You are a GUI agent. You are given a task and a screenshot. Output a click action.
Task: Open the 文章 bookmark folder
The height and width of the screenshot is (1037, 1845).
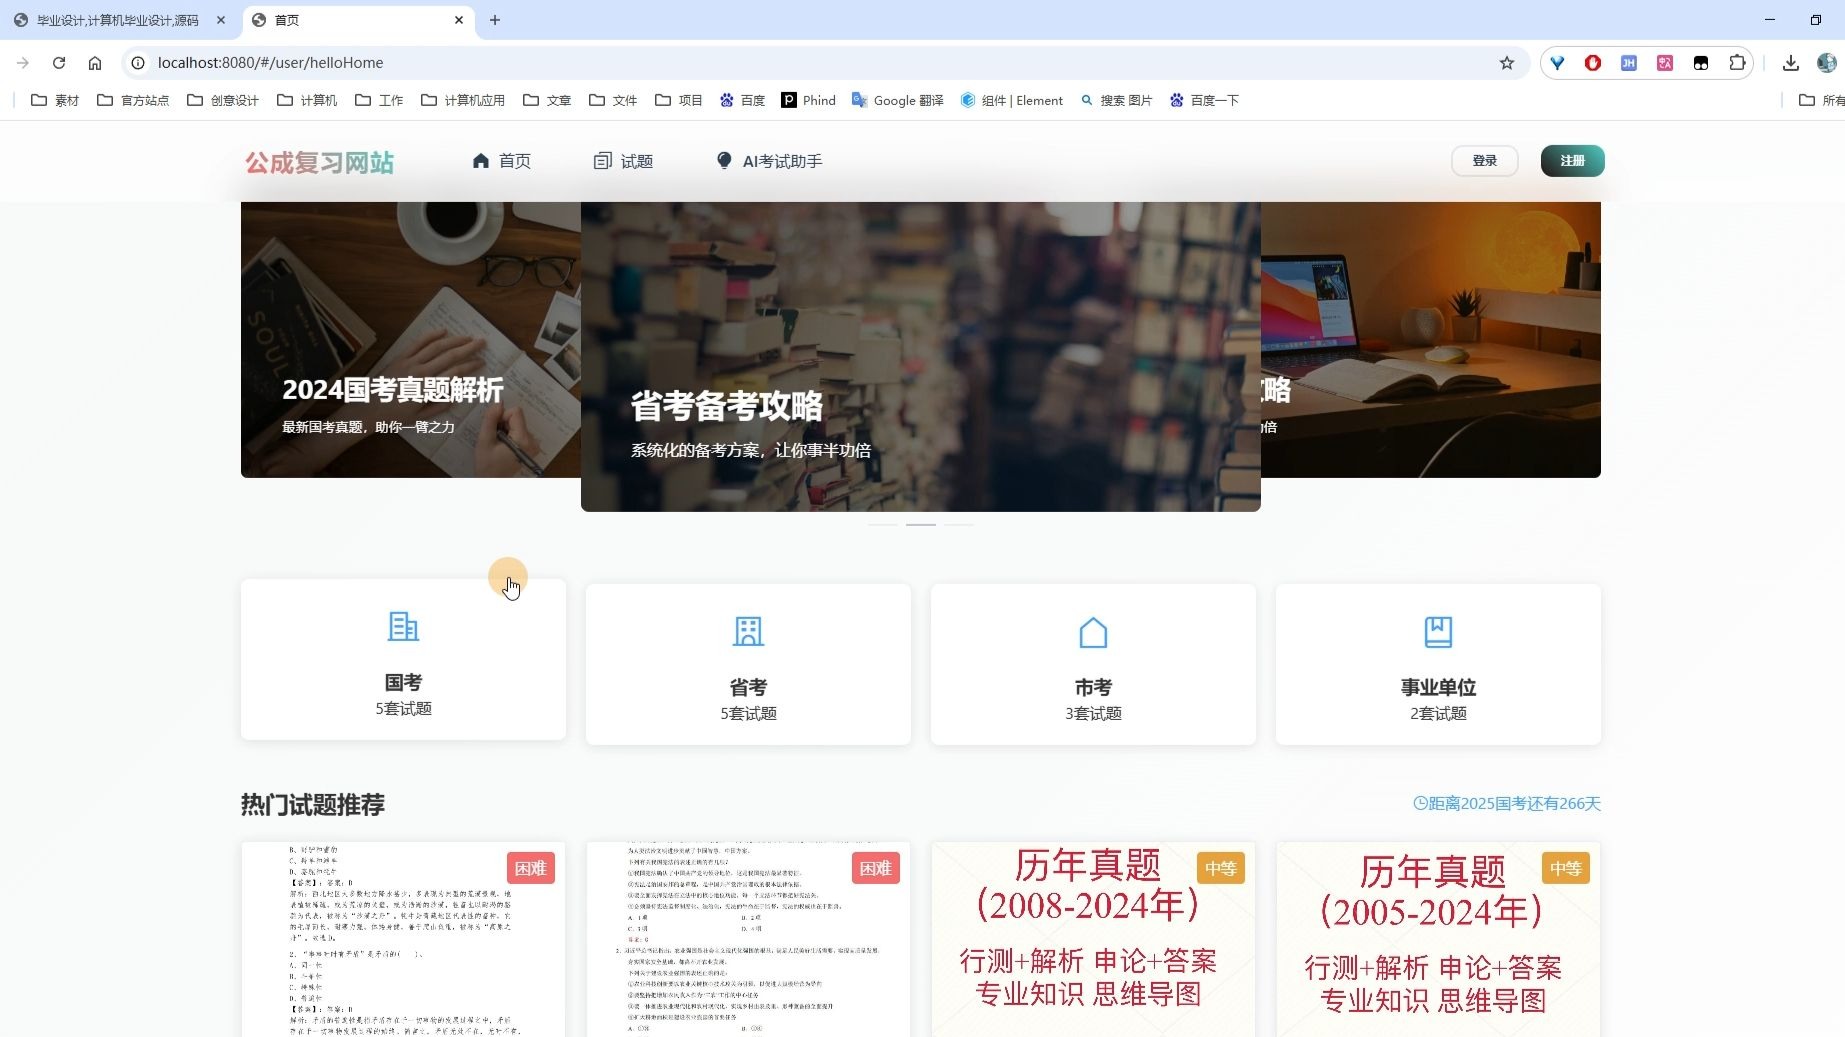pyautogui.click(x=547, y=100)
